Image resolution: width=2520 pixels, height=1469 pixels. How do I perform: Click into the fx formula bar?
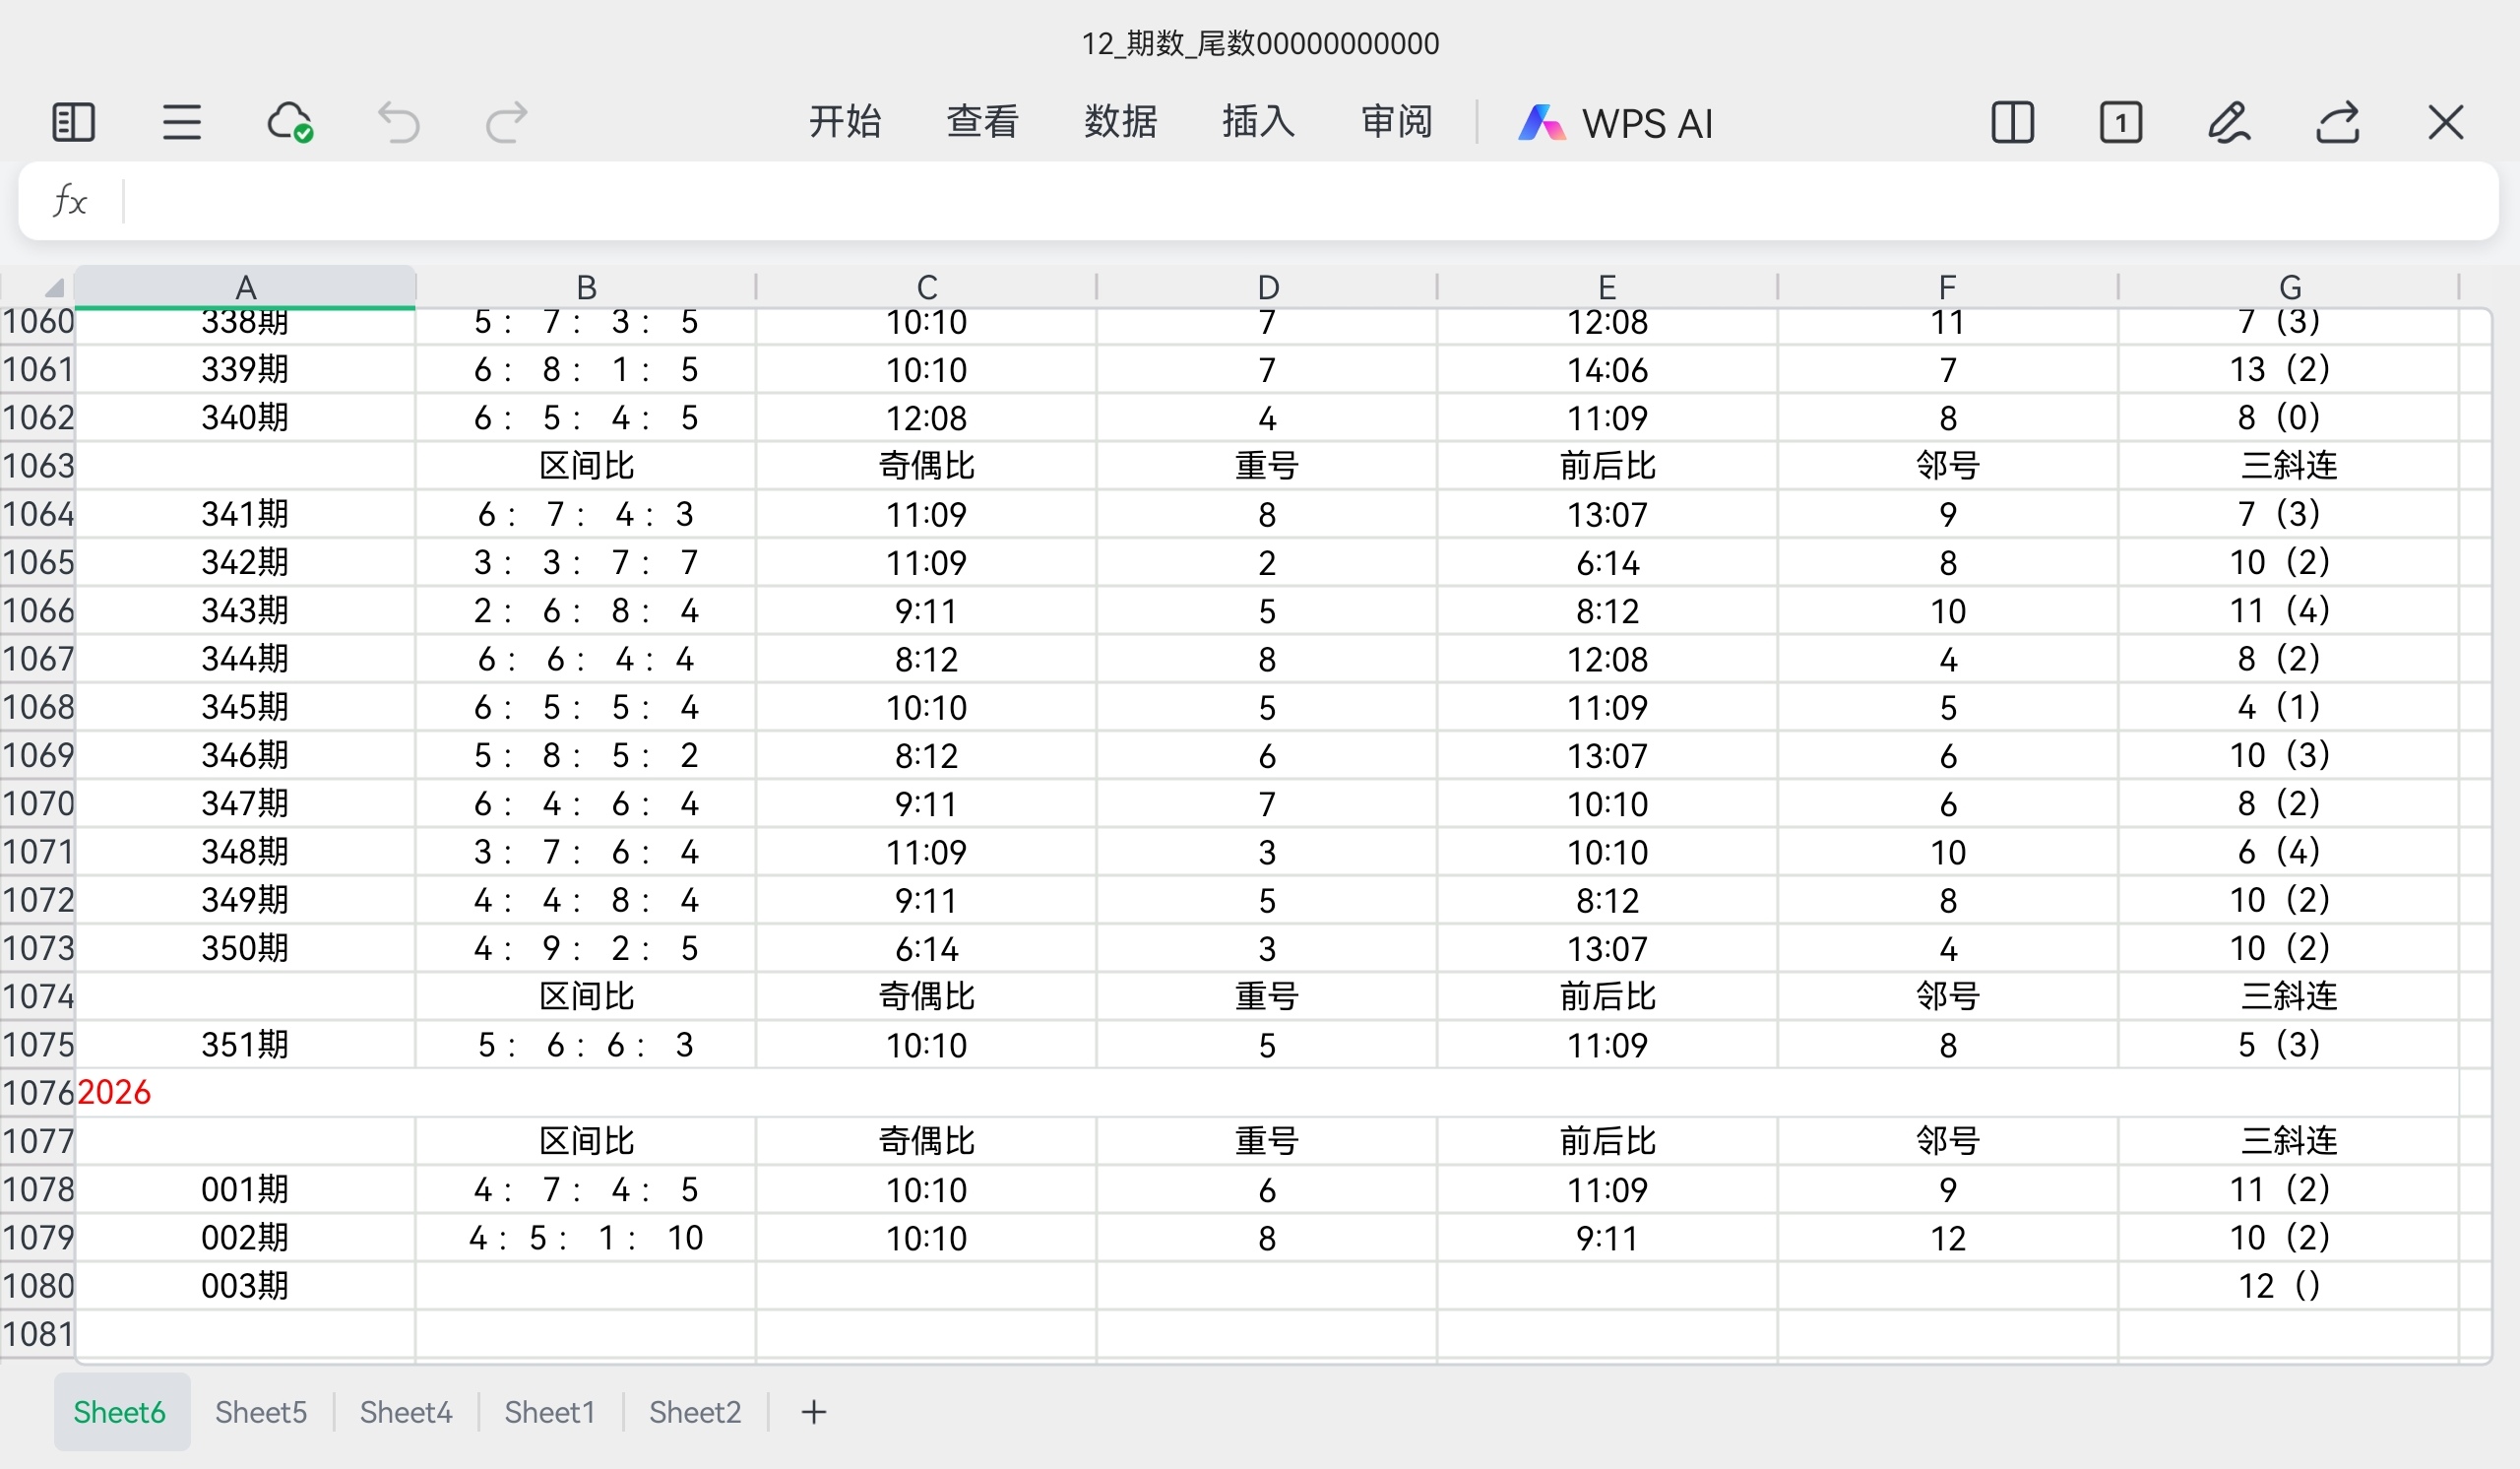(1300, 201)
